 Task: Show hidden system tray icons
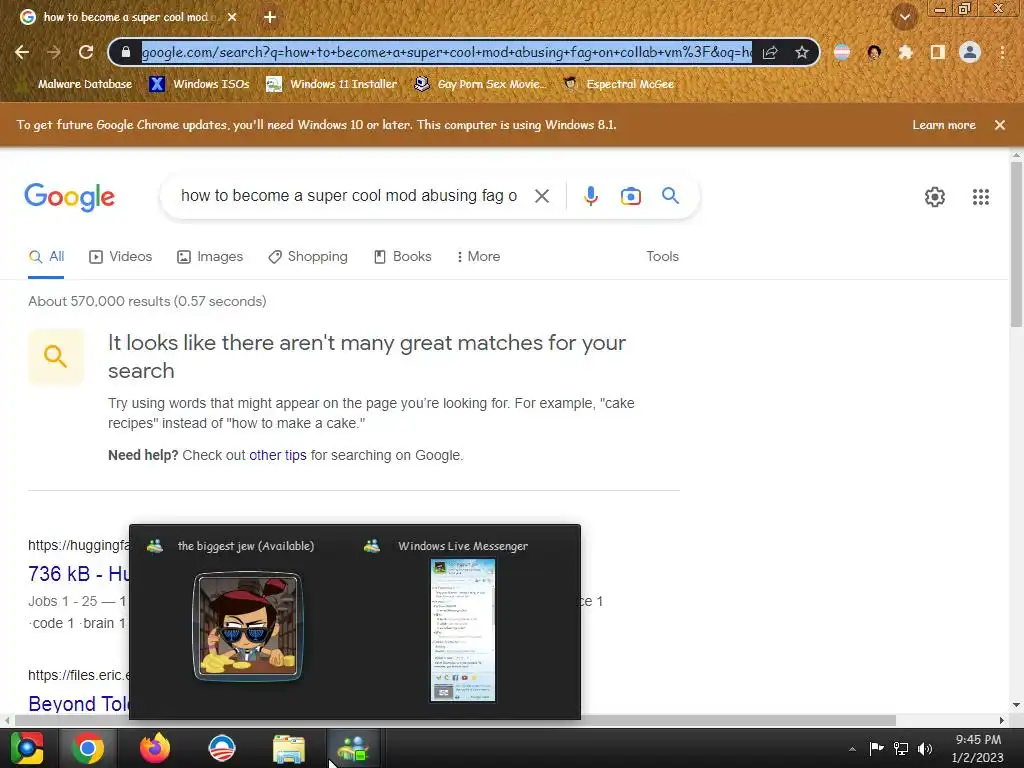click(x=852, y=749)
